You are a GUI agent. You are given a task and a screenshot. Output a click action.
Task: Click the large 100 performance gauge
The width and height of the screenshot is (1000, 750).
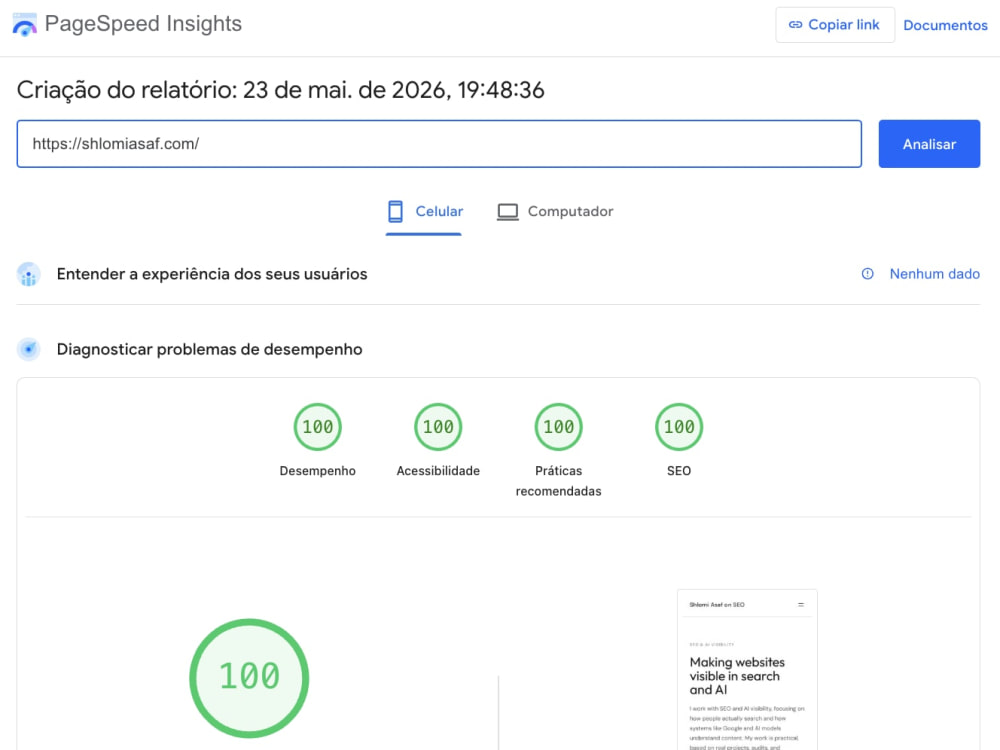coord(249,678)
